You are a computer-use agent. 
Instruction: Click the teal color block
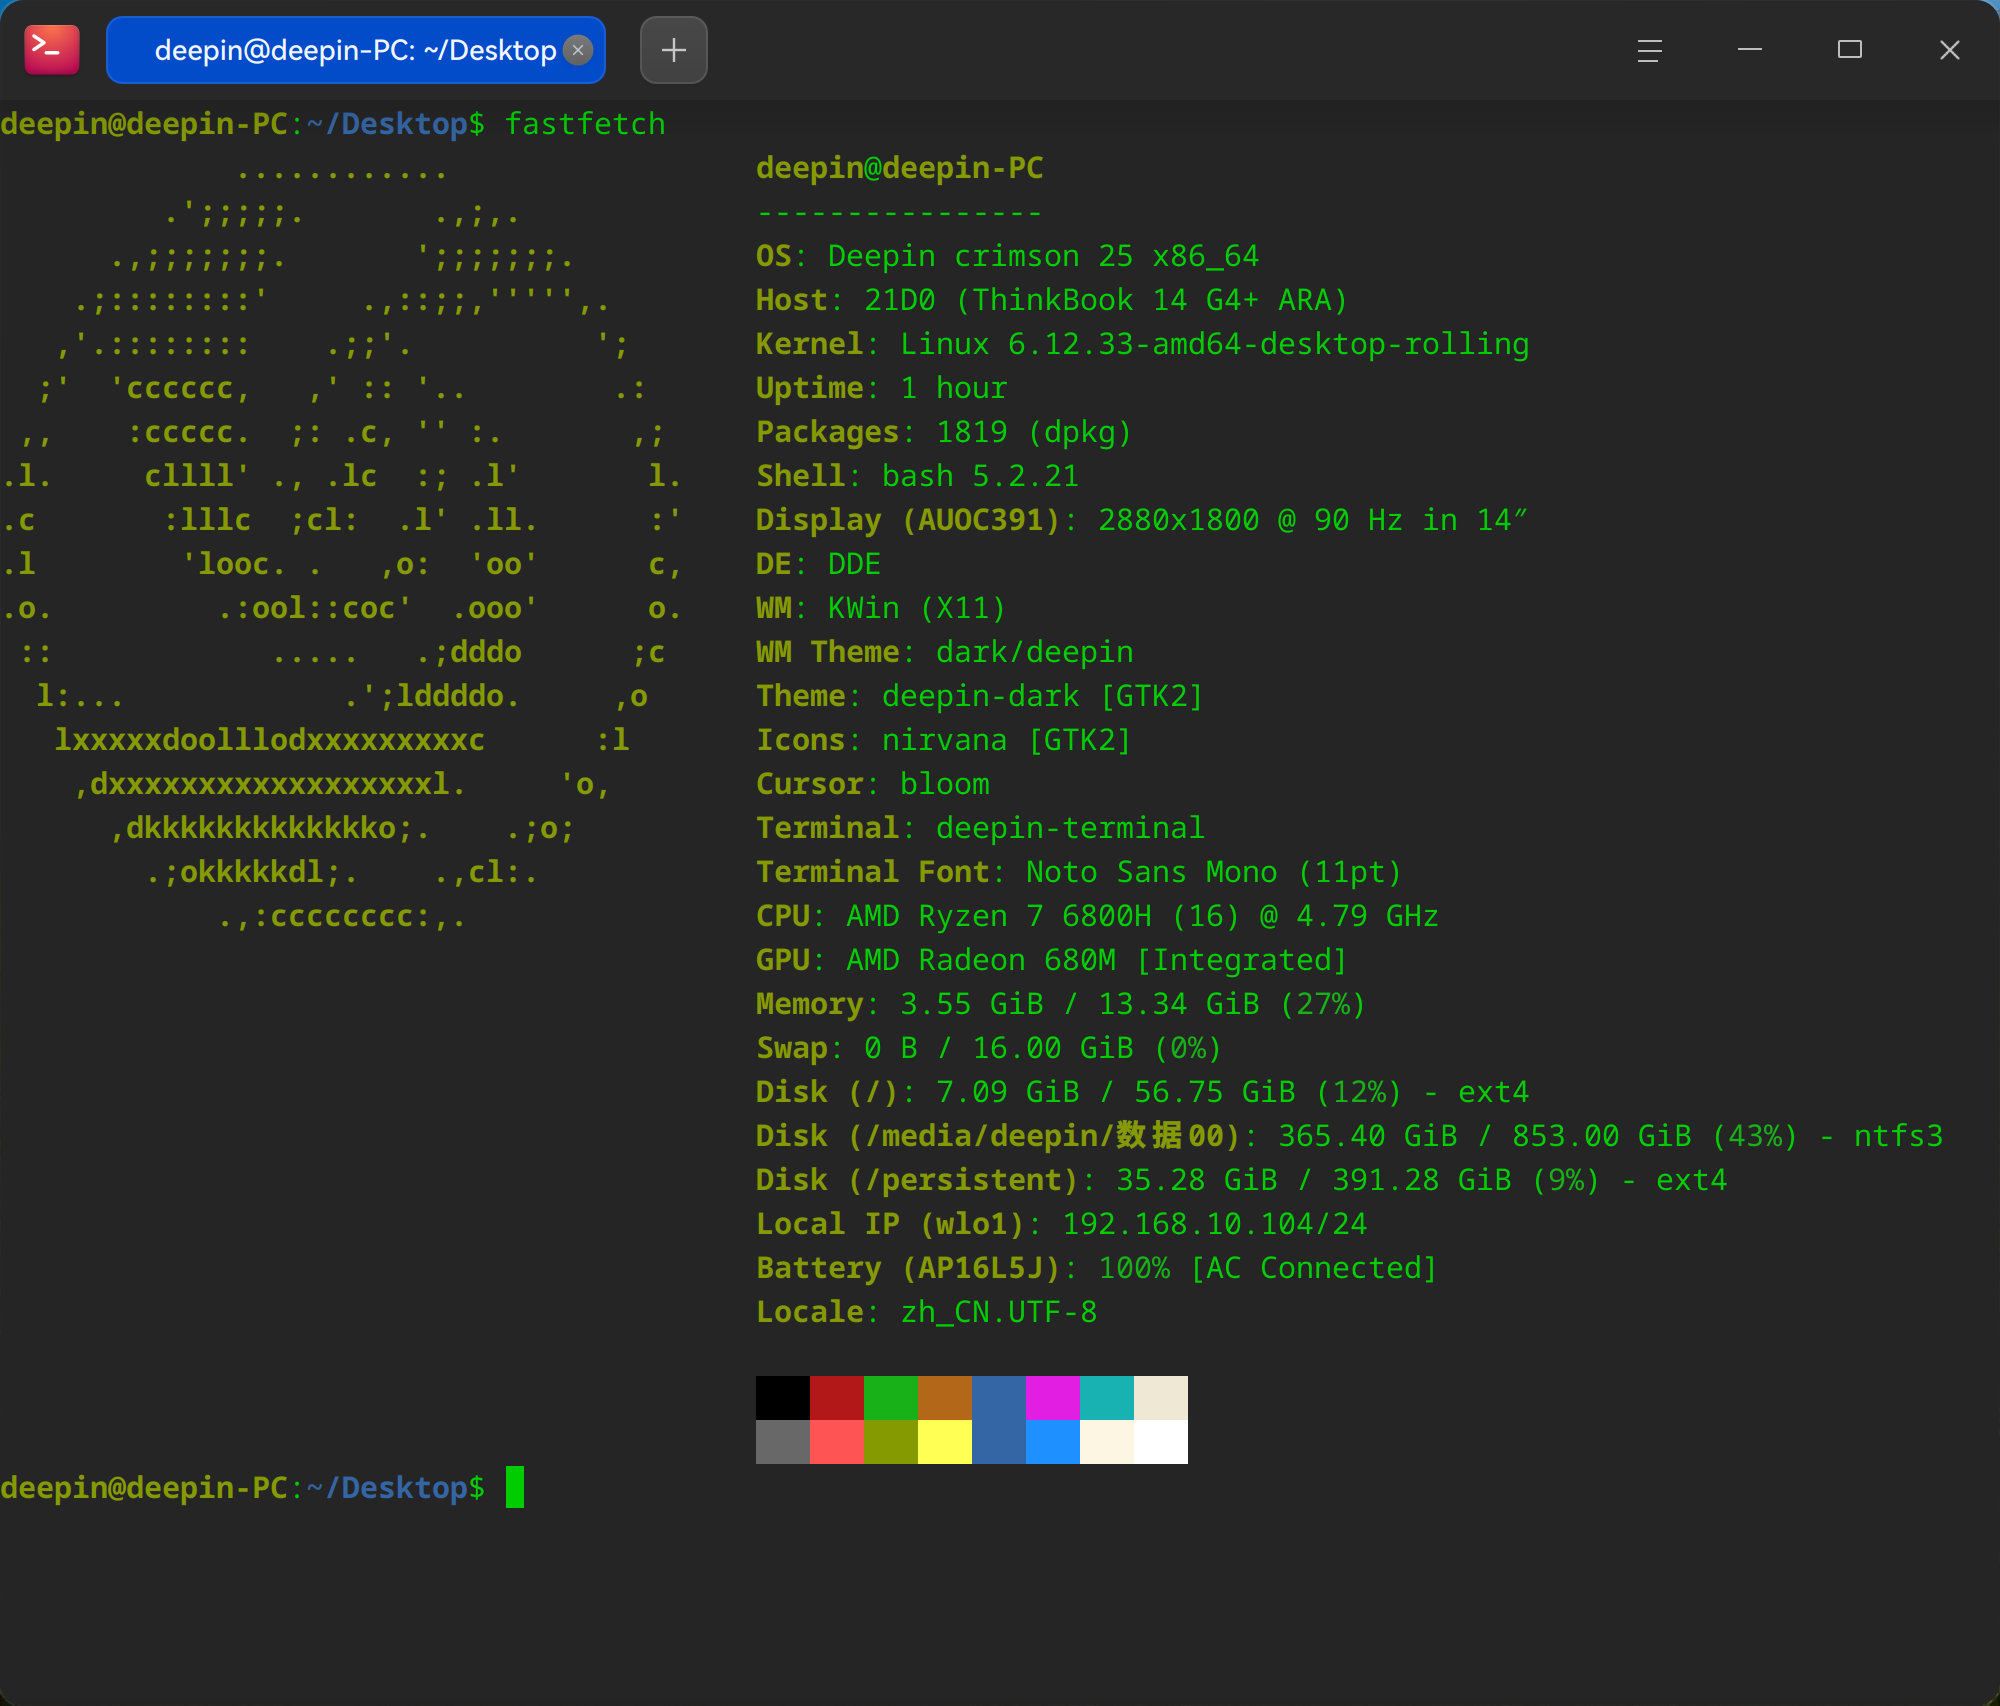coord(1107,1398)
